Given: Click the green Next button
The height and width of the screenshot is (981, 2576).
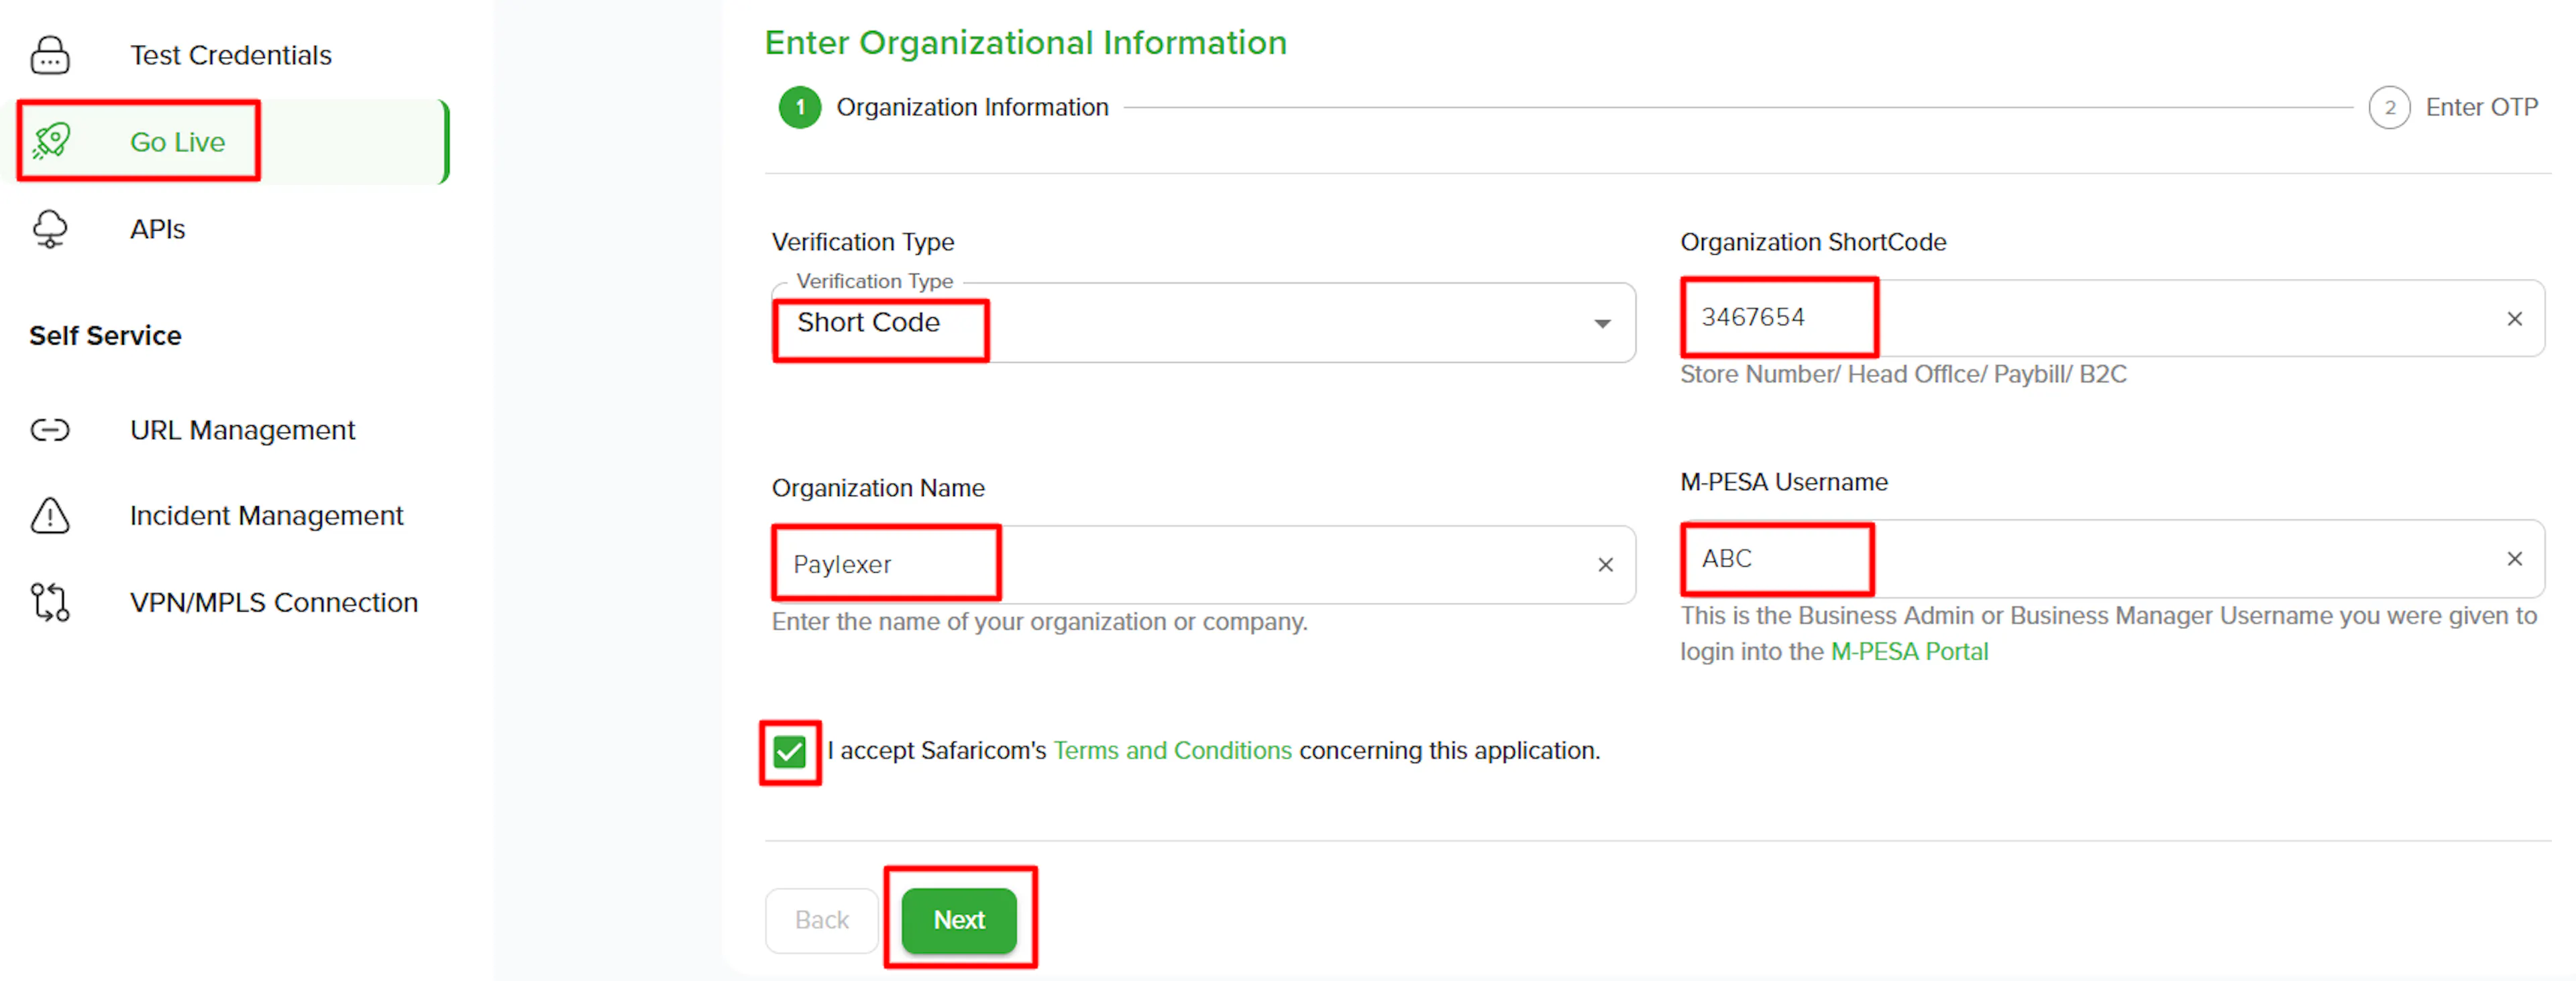Looking at the screenshot, I should (x=958, y=920).
